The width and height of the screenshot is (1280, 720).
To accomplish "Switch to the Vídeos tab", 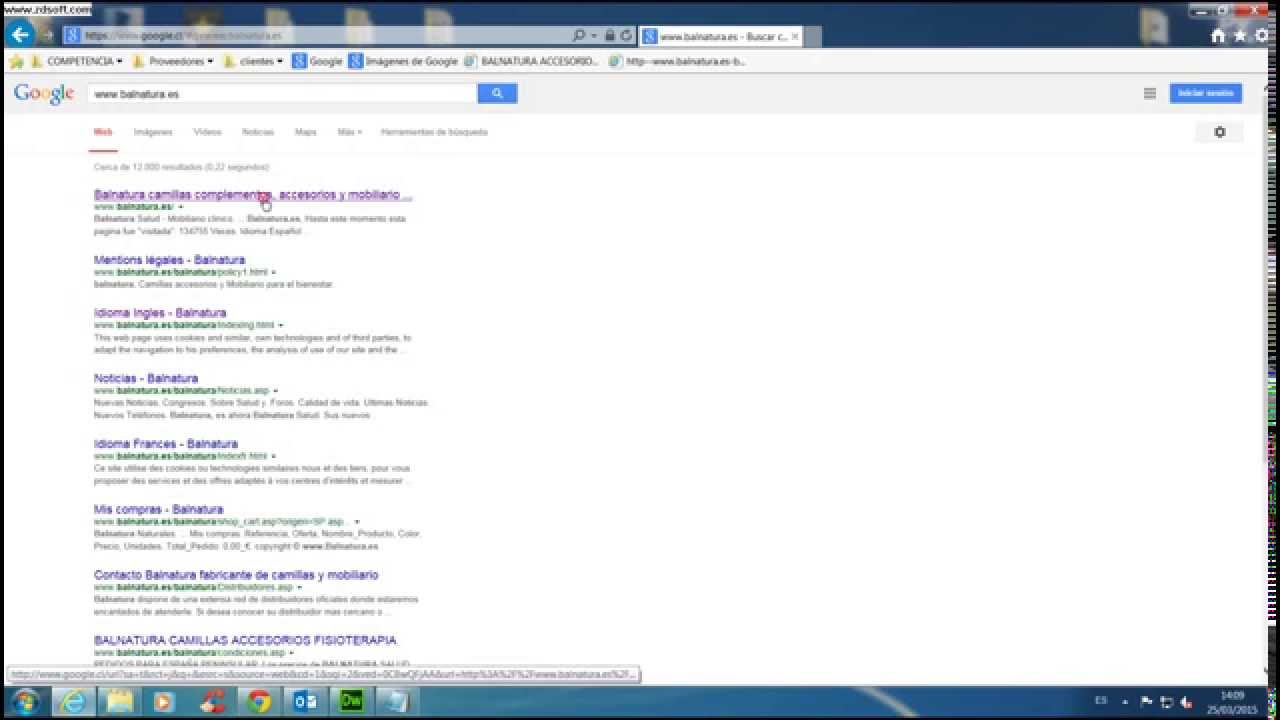I will click(x=207, y=132).
